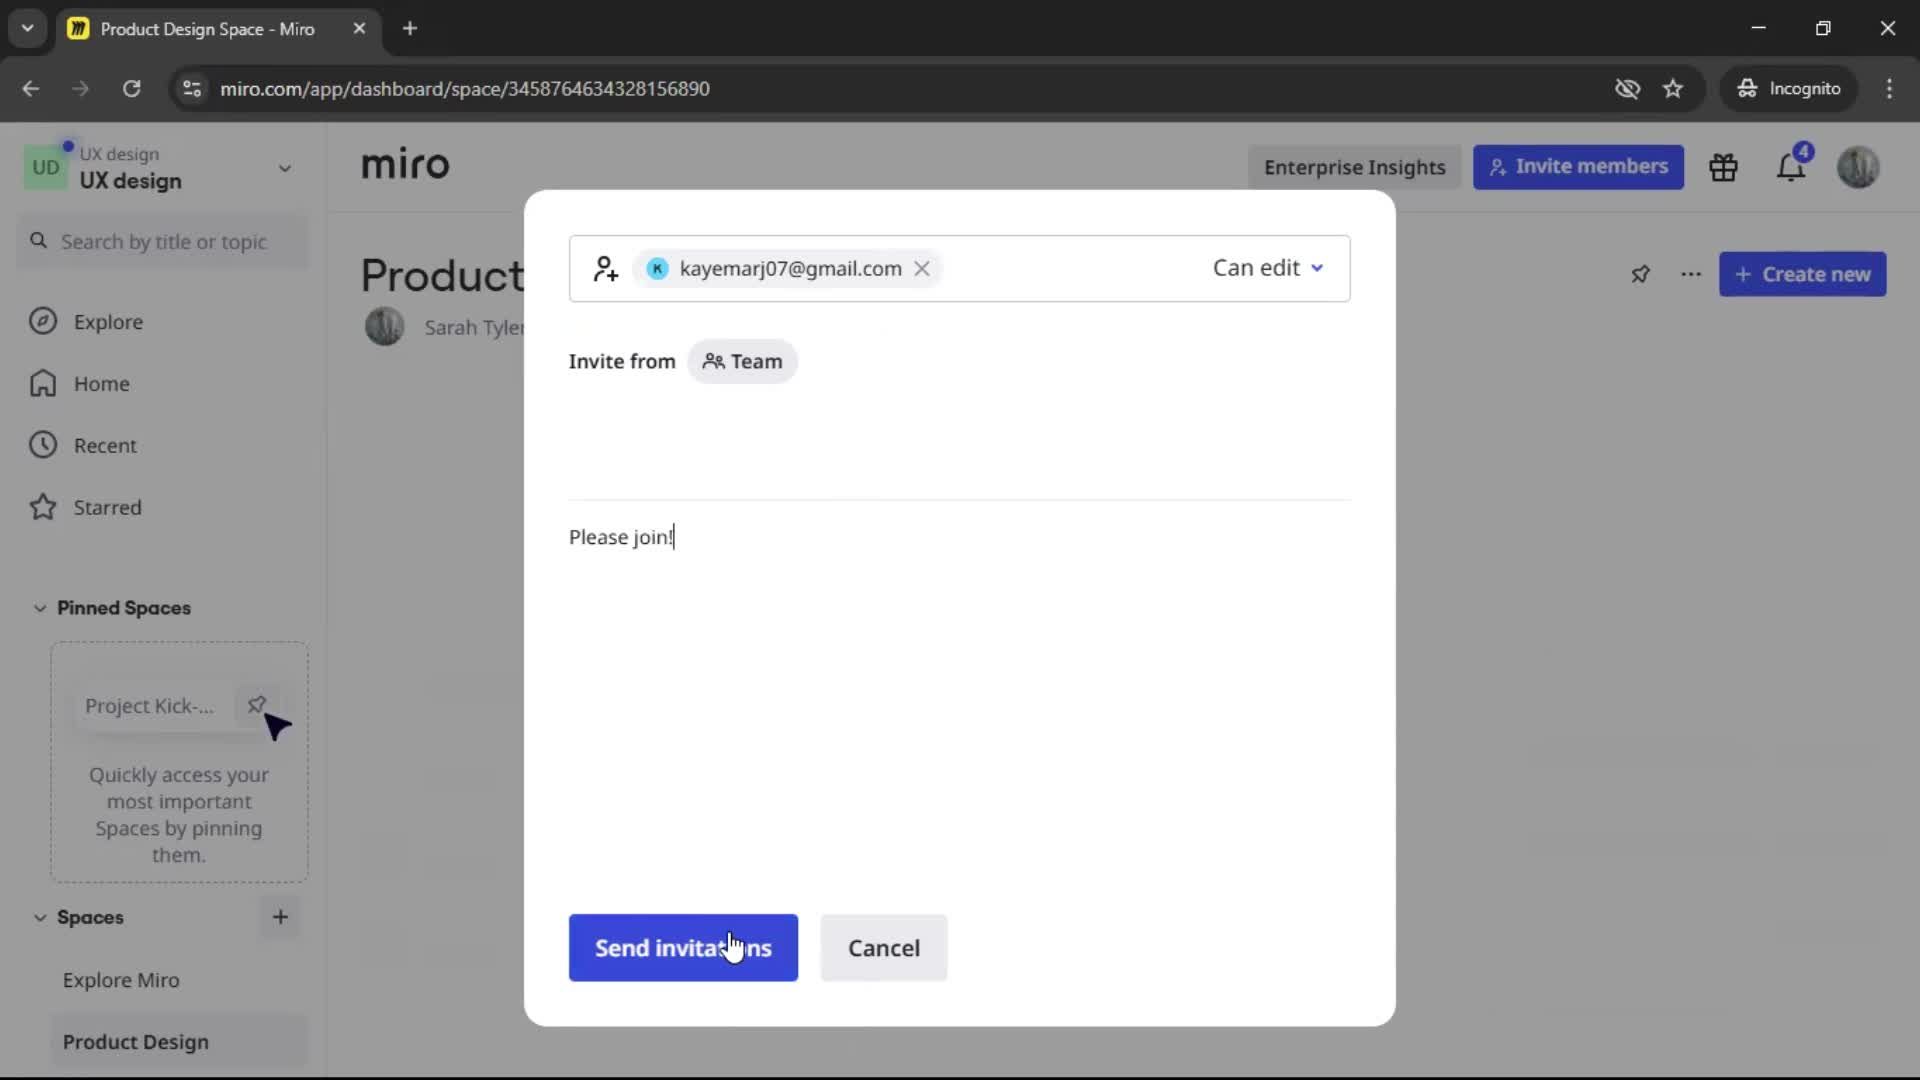Click Create new button
The height and width of the screenshot is (1080, 1920).
(x=1802, y=274)
